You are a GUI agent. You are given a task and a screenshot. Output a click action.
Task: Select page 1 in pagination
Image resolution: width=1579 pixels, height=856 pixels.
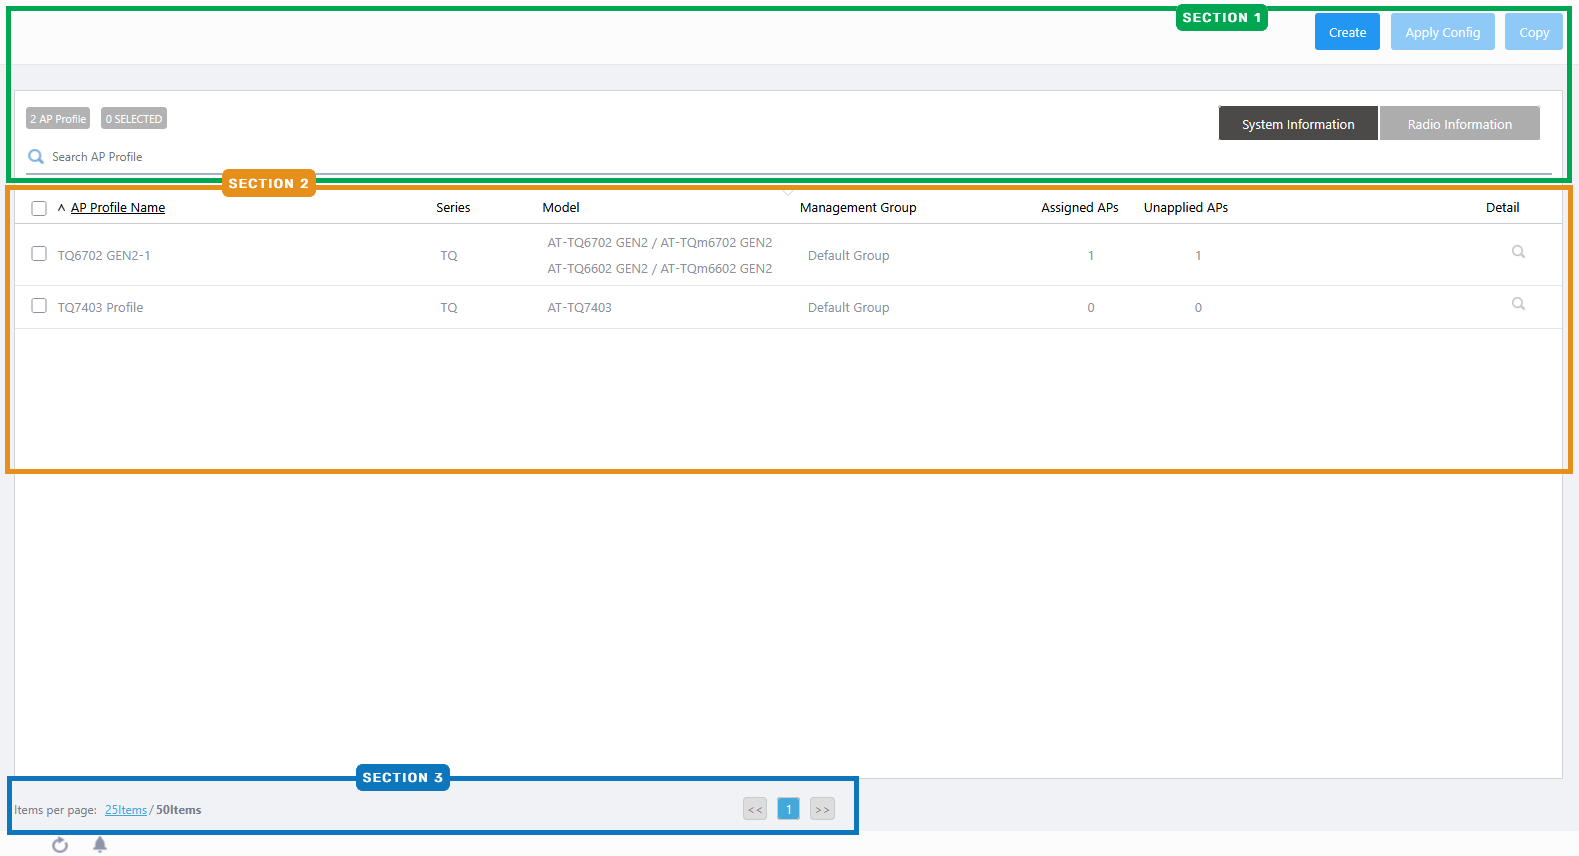tap(788, 809)
